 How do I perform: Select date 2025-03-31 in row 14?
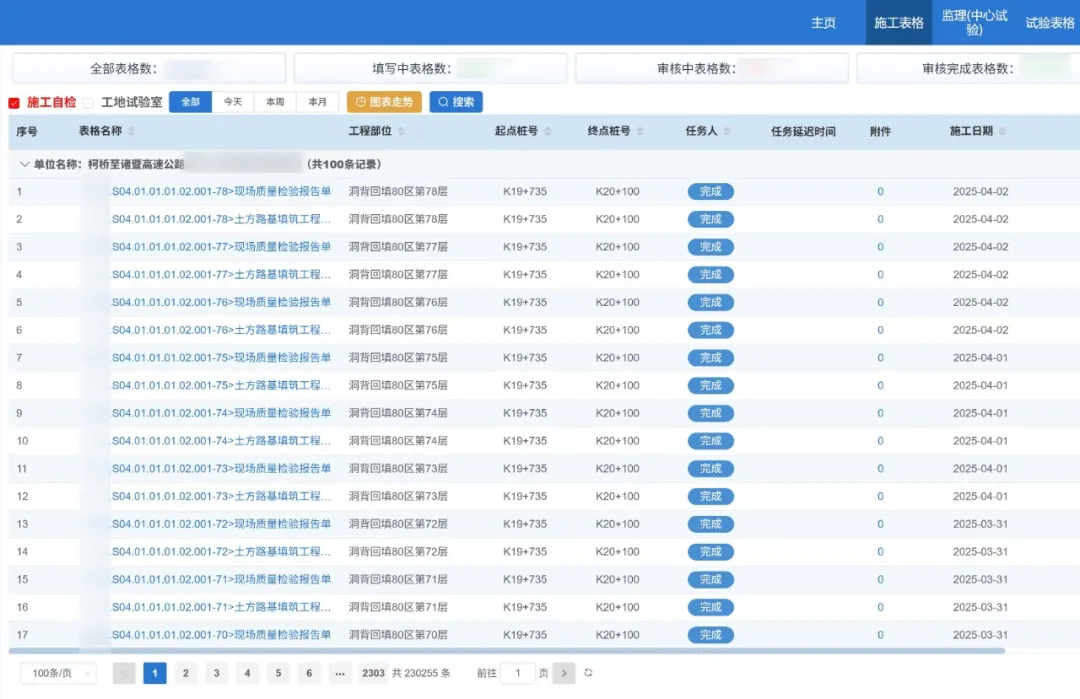coord(980,552)
